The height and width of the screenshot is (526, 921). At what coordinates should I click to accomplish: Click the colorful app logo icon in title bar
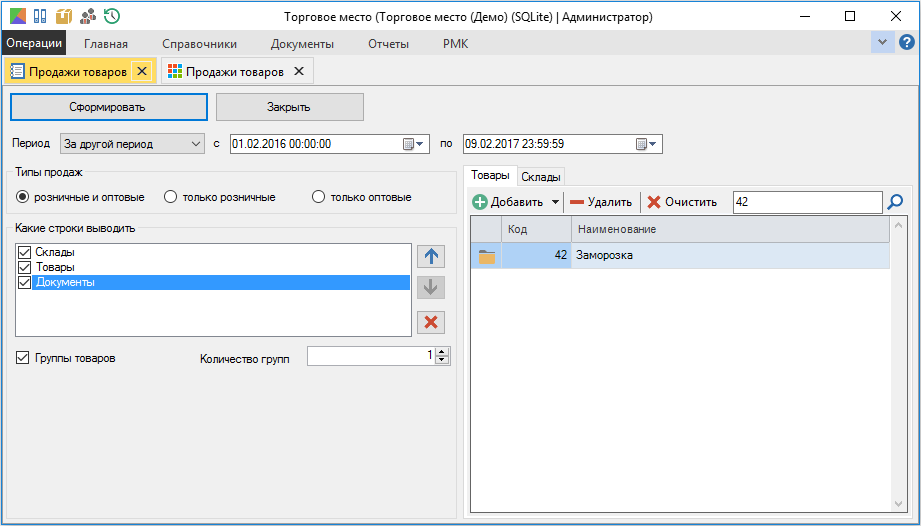[18, 16]
